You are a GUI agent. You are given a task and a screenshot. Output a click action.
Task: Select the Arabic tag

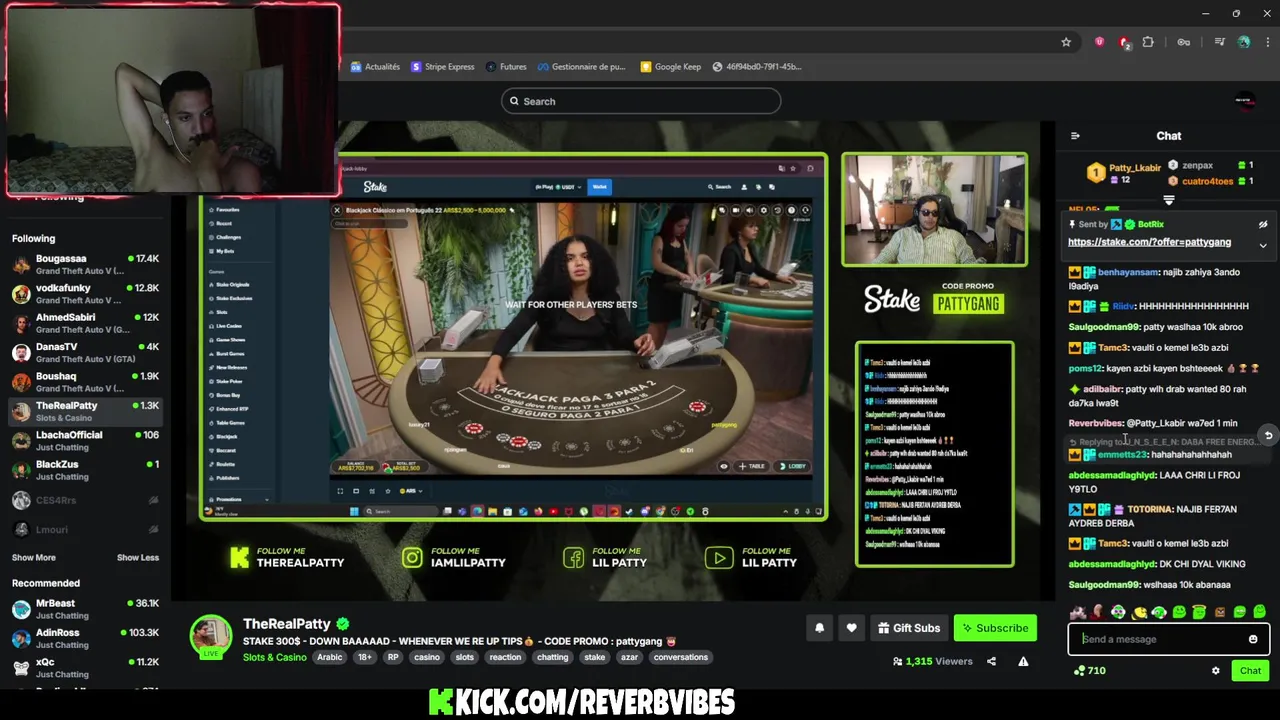pyautogui.click(x=329, y=657)
